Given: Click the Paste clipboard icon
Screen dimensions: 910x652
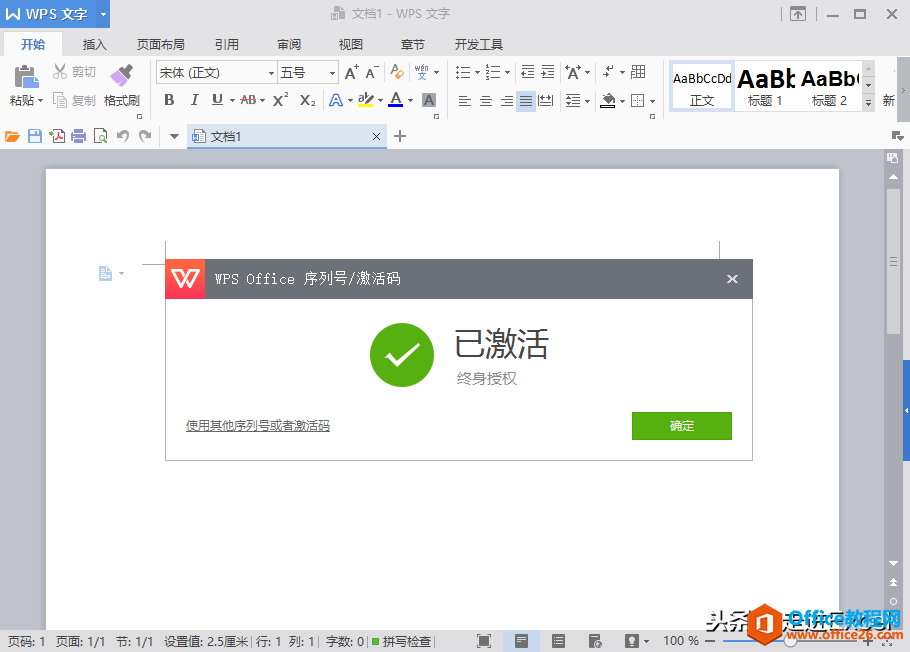Looking at the screenshot, I should [x=26, y=77].
